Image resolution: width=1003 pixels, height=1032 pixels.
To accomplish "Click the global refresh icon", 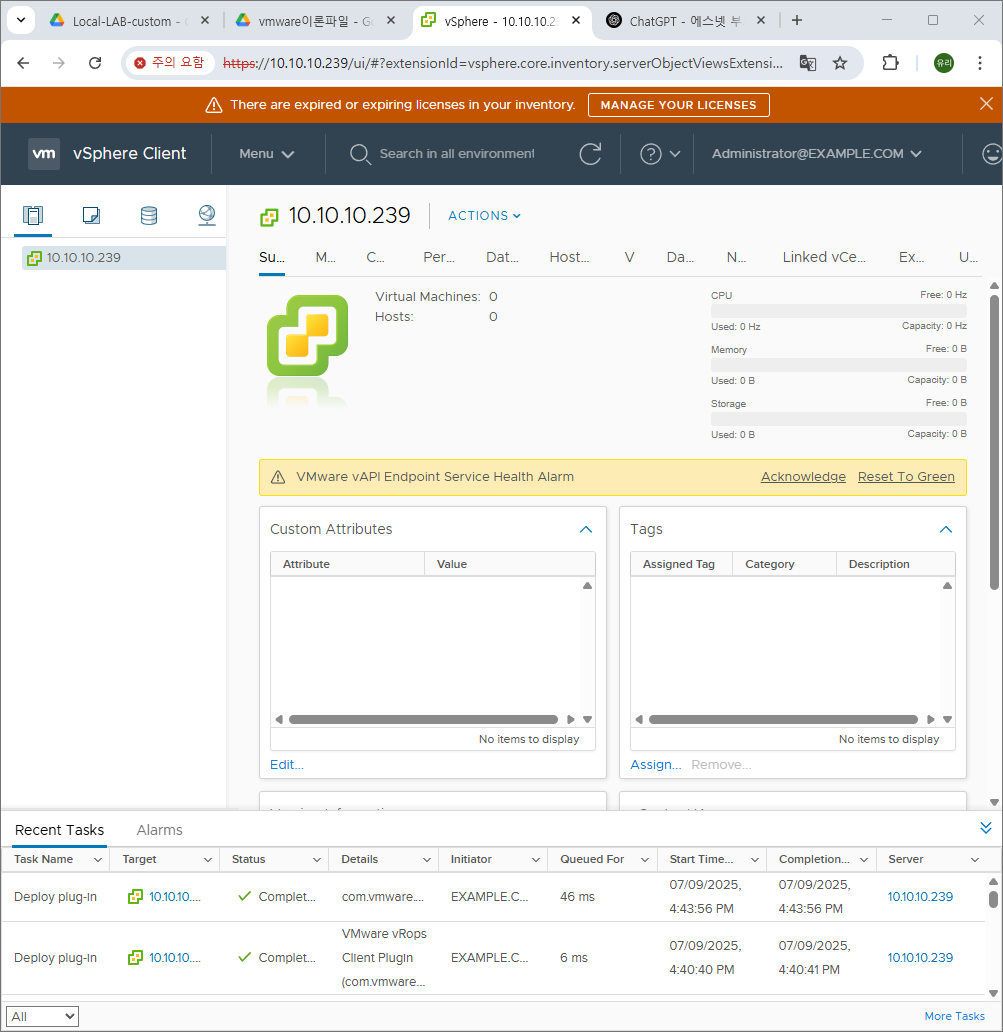I will coord(590,154).
